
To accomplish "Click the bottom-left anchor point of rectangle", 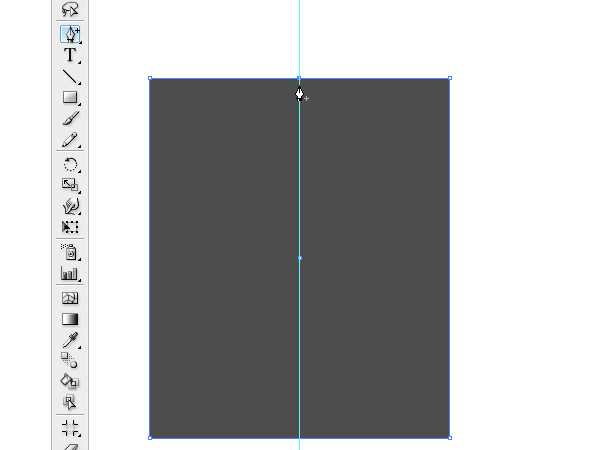I will click(150, 438).
